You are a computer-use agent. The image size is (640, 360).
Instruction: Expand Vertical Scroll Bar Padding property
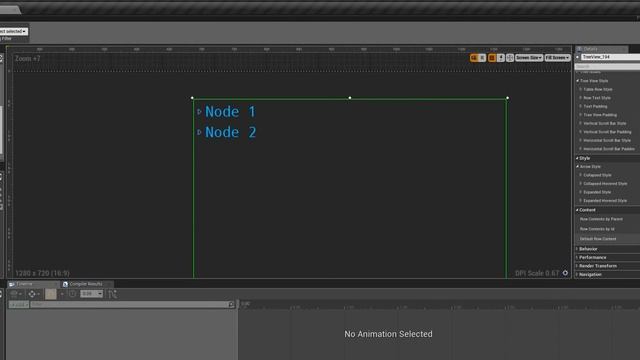tap(580, 132)
